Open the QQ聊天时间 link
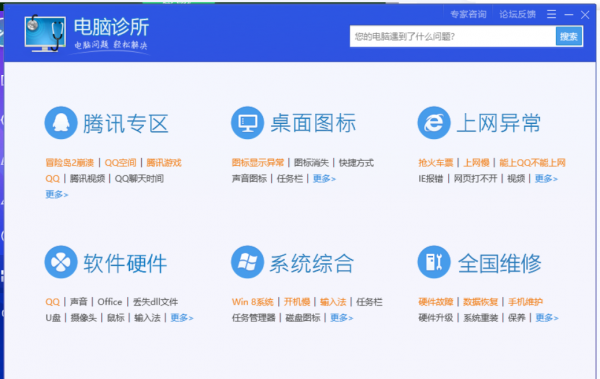This screenshot has height=379, width=600. coord(139,178)
